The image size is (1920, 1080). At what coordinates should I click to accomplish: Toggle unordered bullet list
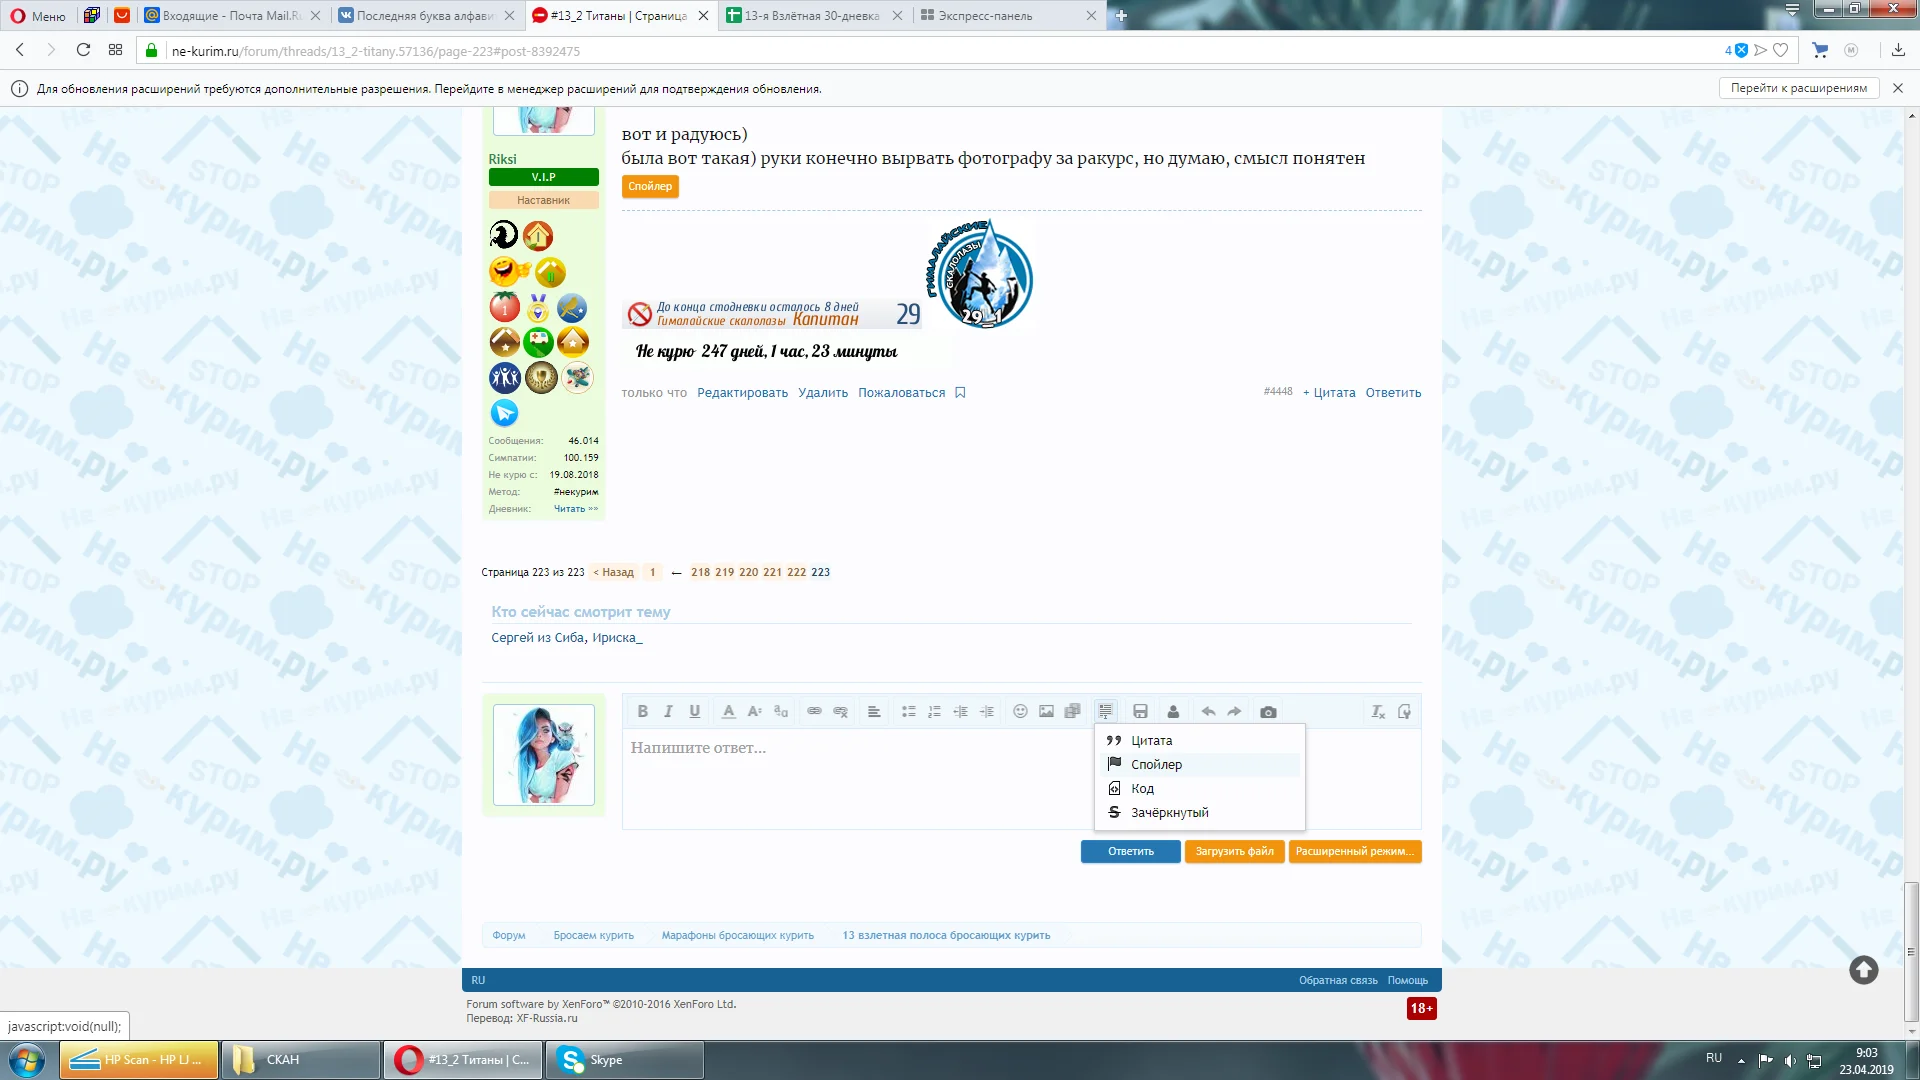pos(908,712)
